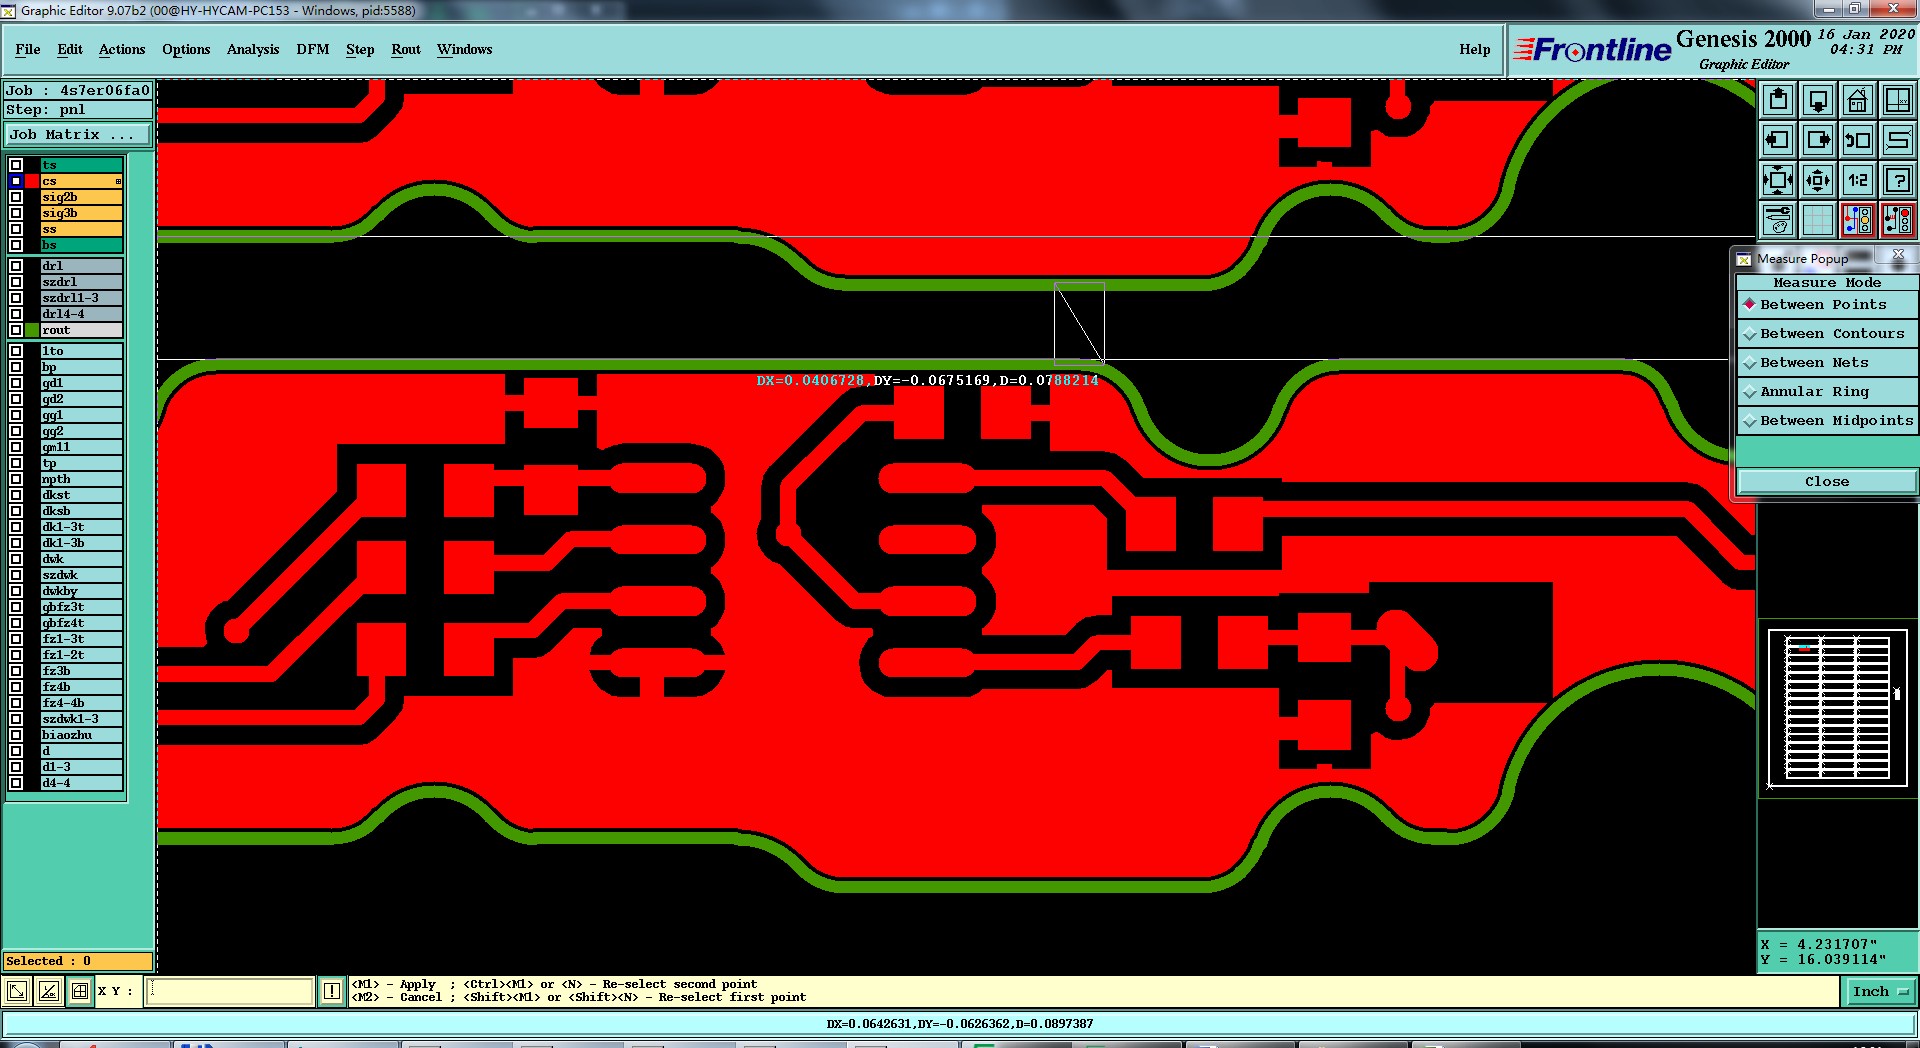
Task: Open the DFM menu
Action: 313,49
